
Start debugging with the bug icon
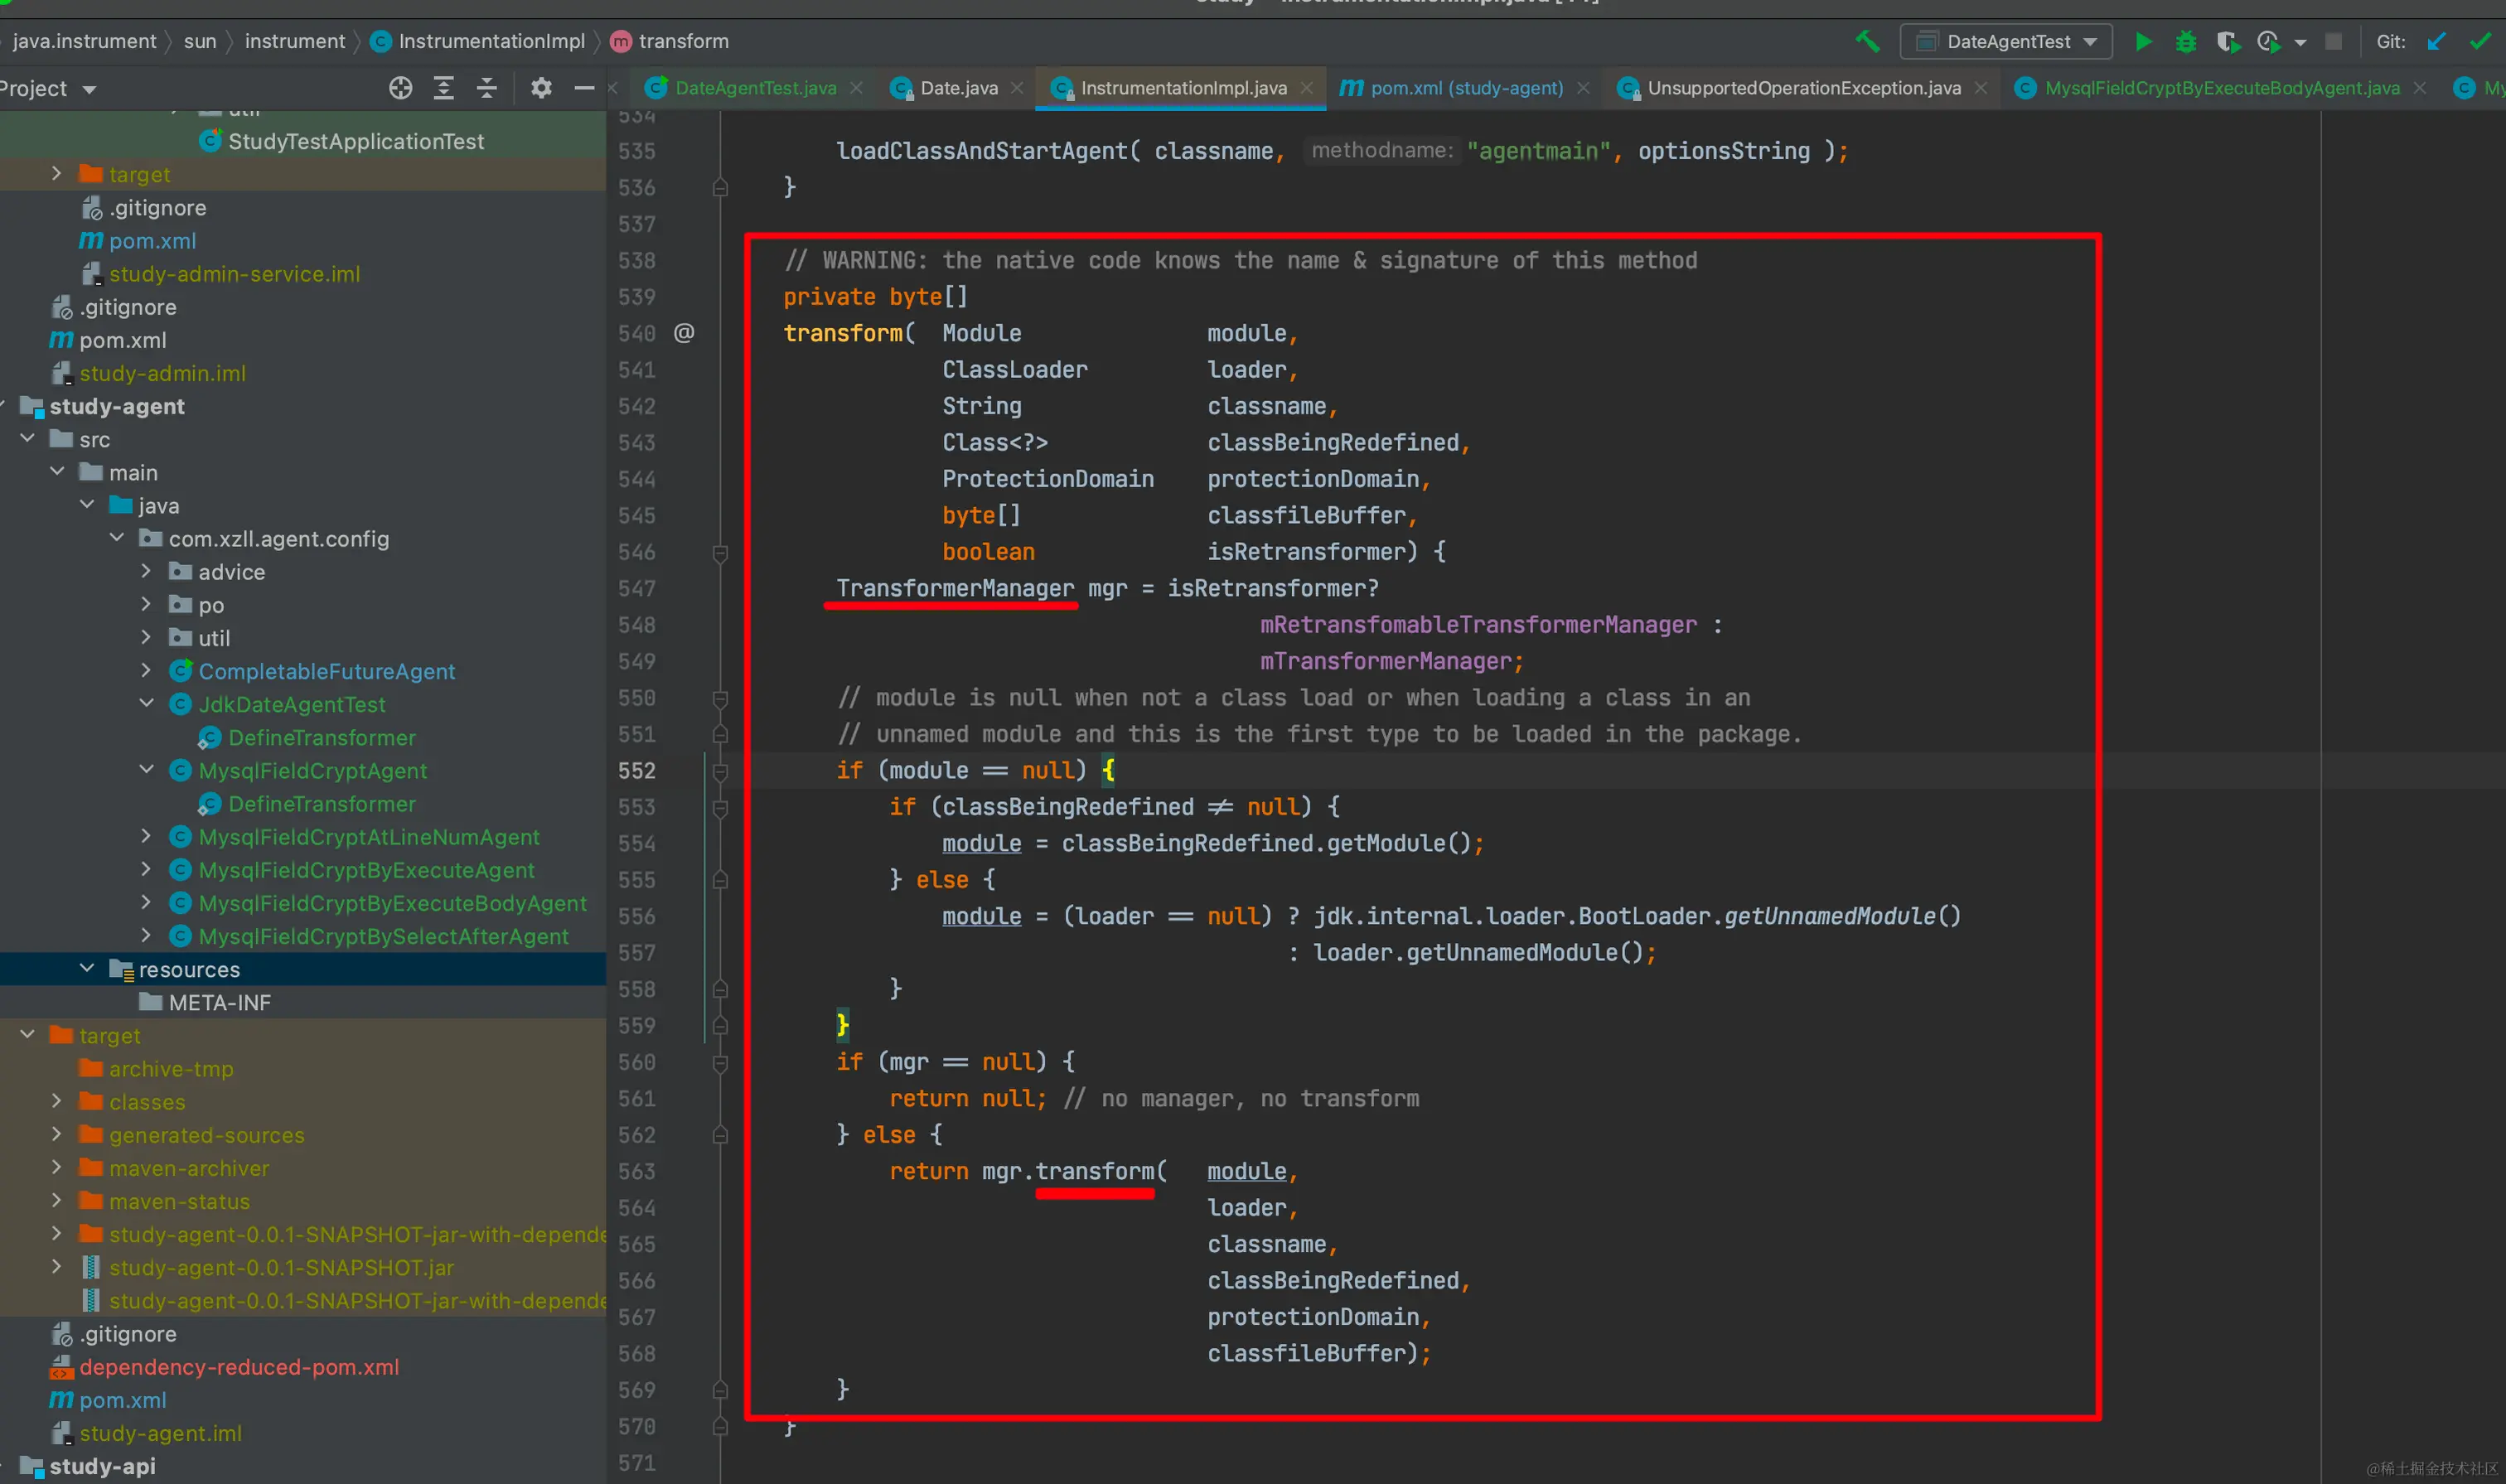click(2185, 41)
